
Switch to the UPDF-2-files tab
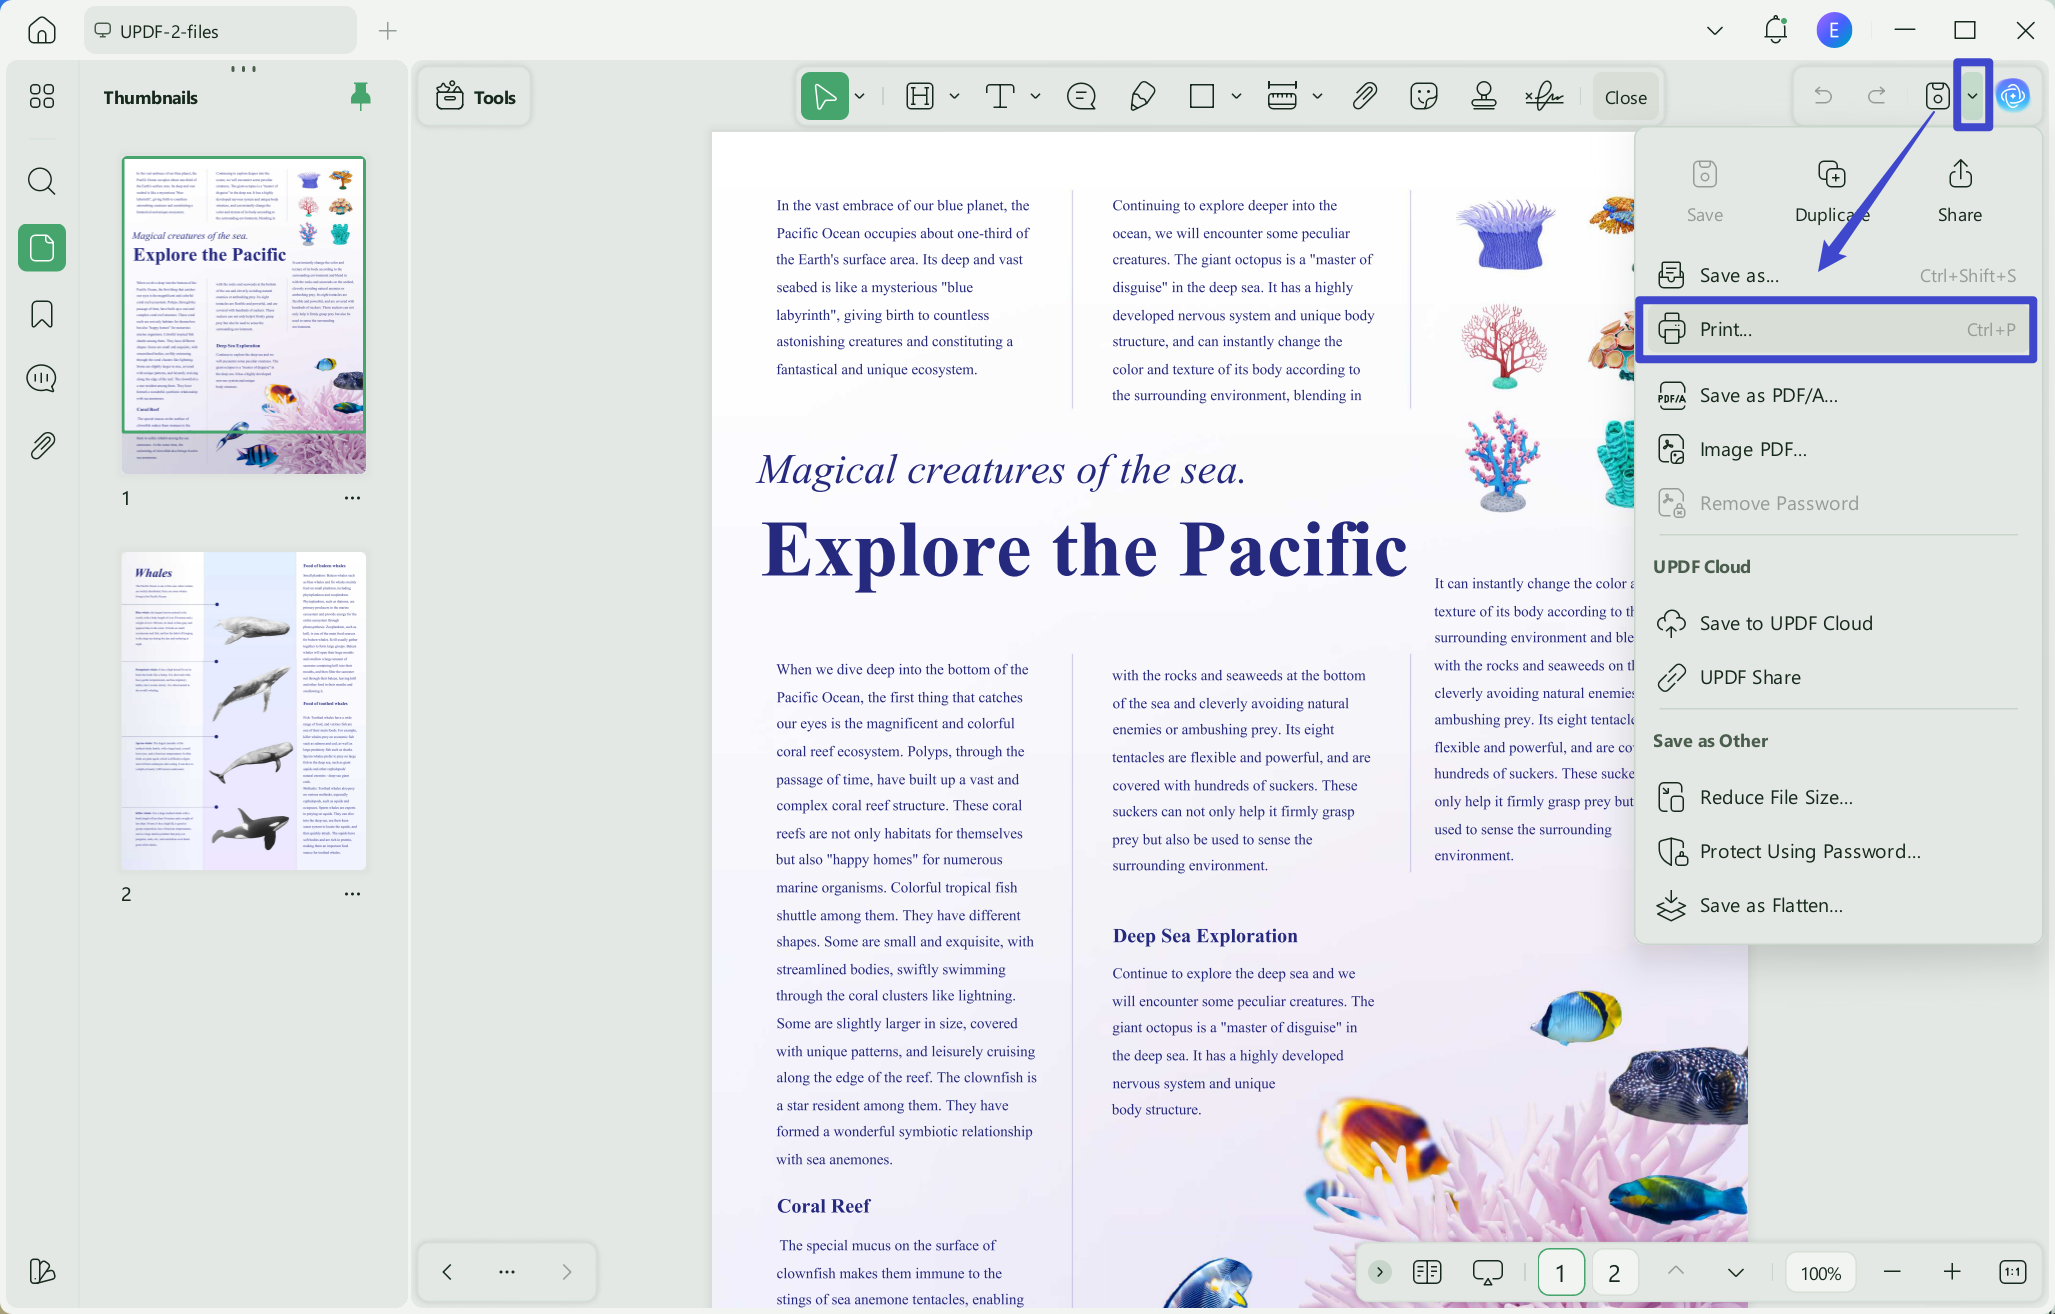pyautogui.click(x=220, y=31)
